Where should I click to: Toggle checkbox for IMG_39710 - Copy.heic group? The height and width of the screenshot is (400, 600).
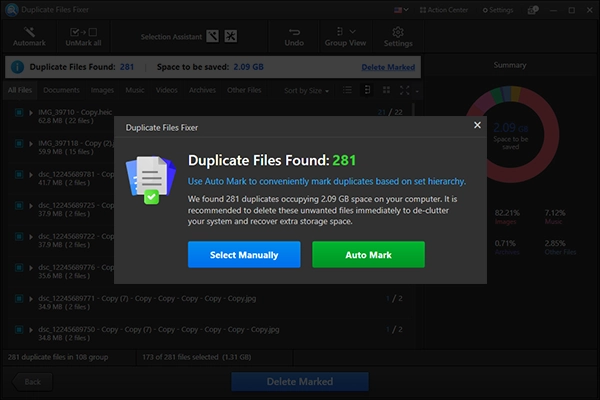[x=19, y=113]
